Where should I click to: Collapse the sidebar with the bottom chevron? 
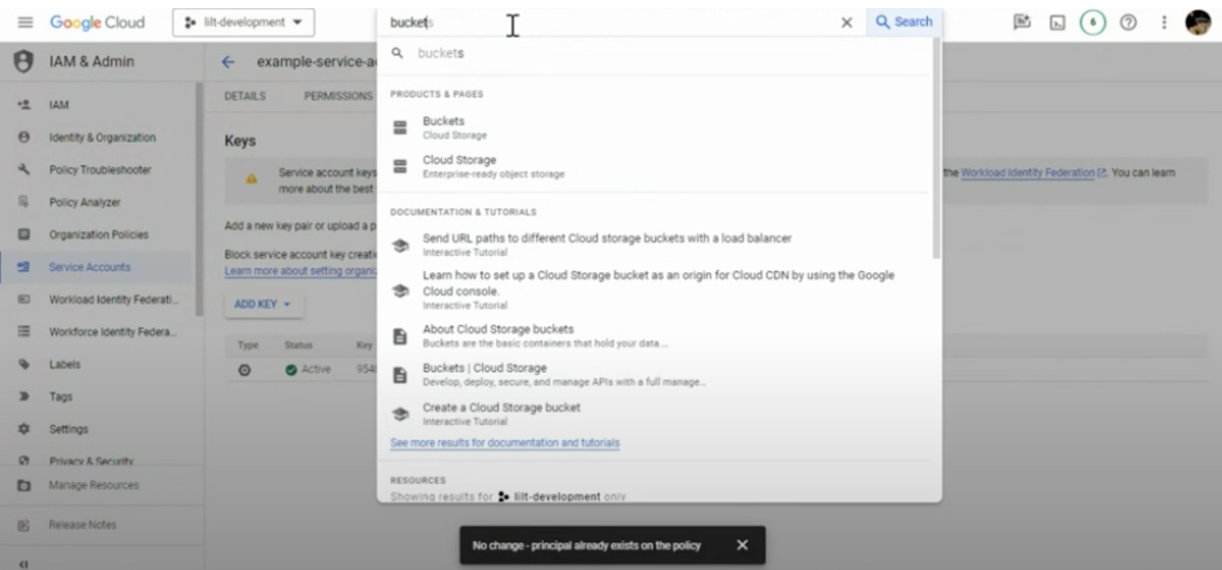click(x=23, y=564)
